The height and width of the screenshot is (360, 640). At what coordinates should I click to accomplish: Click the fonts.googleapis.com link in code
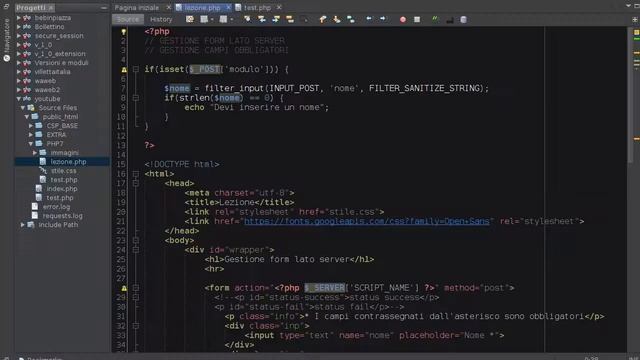tap(367, 221)
